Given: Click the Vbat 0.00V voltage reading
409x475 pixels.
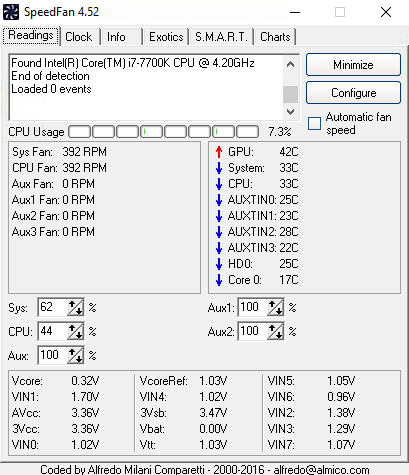Looking at the screenshot, I should coord(183,429).
